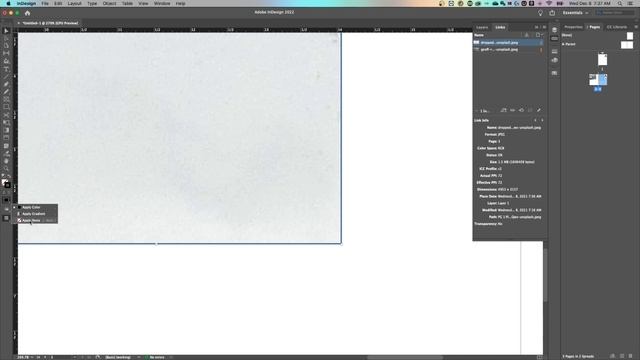The height and width of the screenshot is (360, 640).
Task: Select the Selection tool in toolbox
Action: (x=6, y=31)
